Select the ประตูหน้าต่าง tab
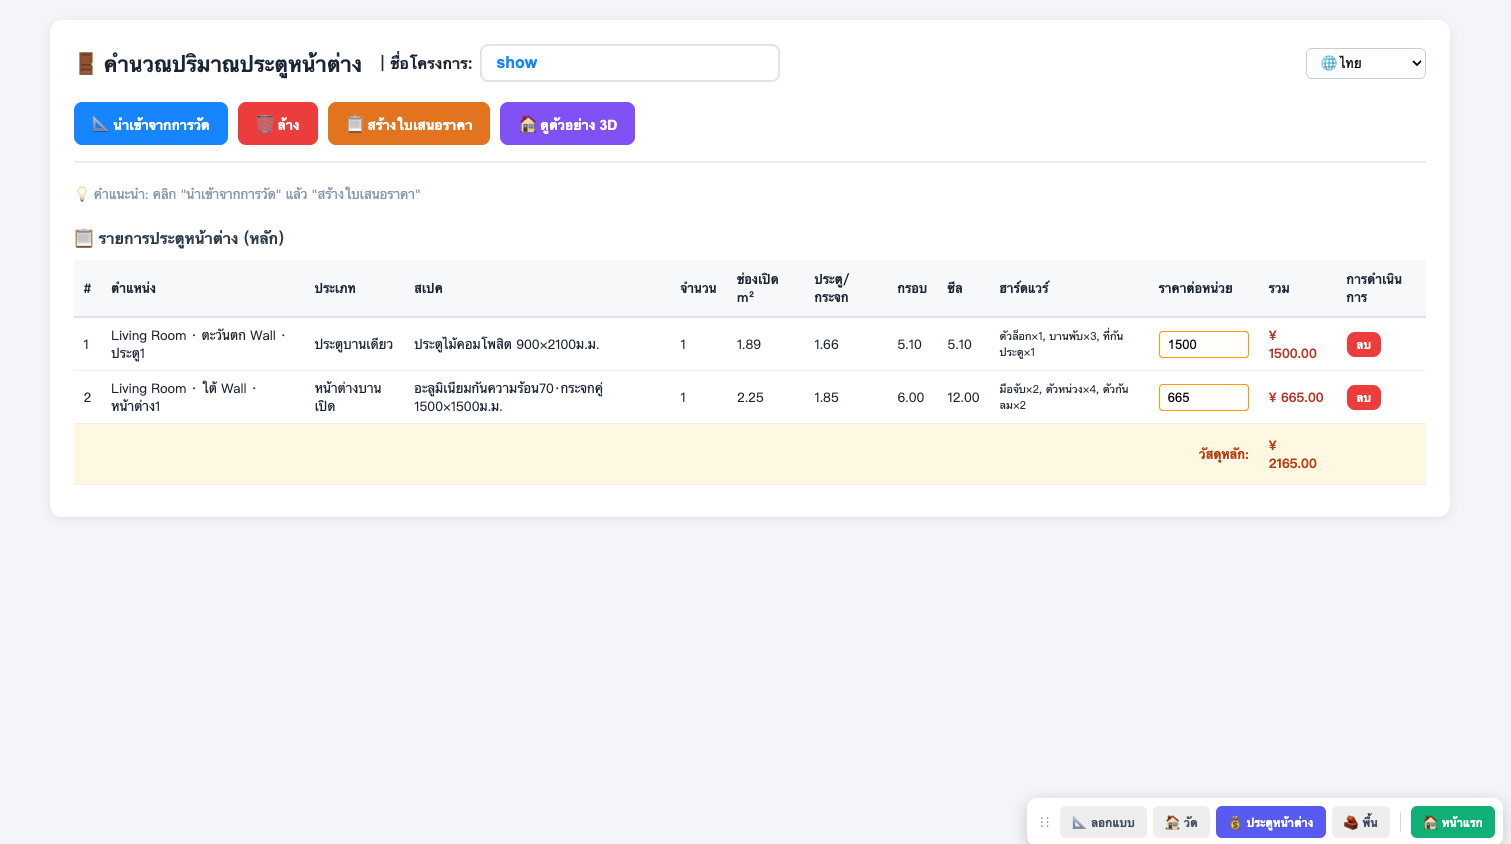The image size is (1511, 844). [1271, 822]
